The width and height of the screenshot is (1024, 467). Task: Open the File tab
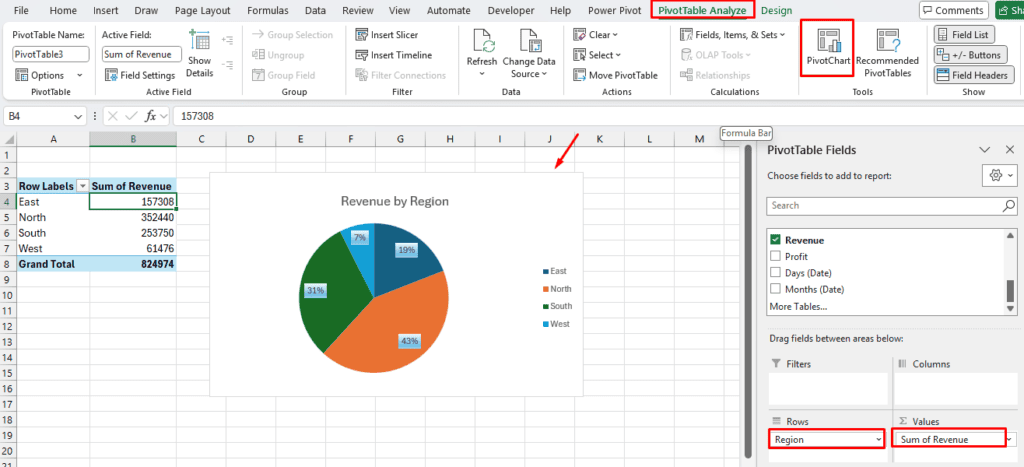tap(21, 10)
